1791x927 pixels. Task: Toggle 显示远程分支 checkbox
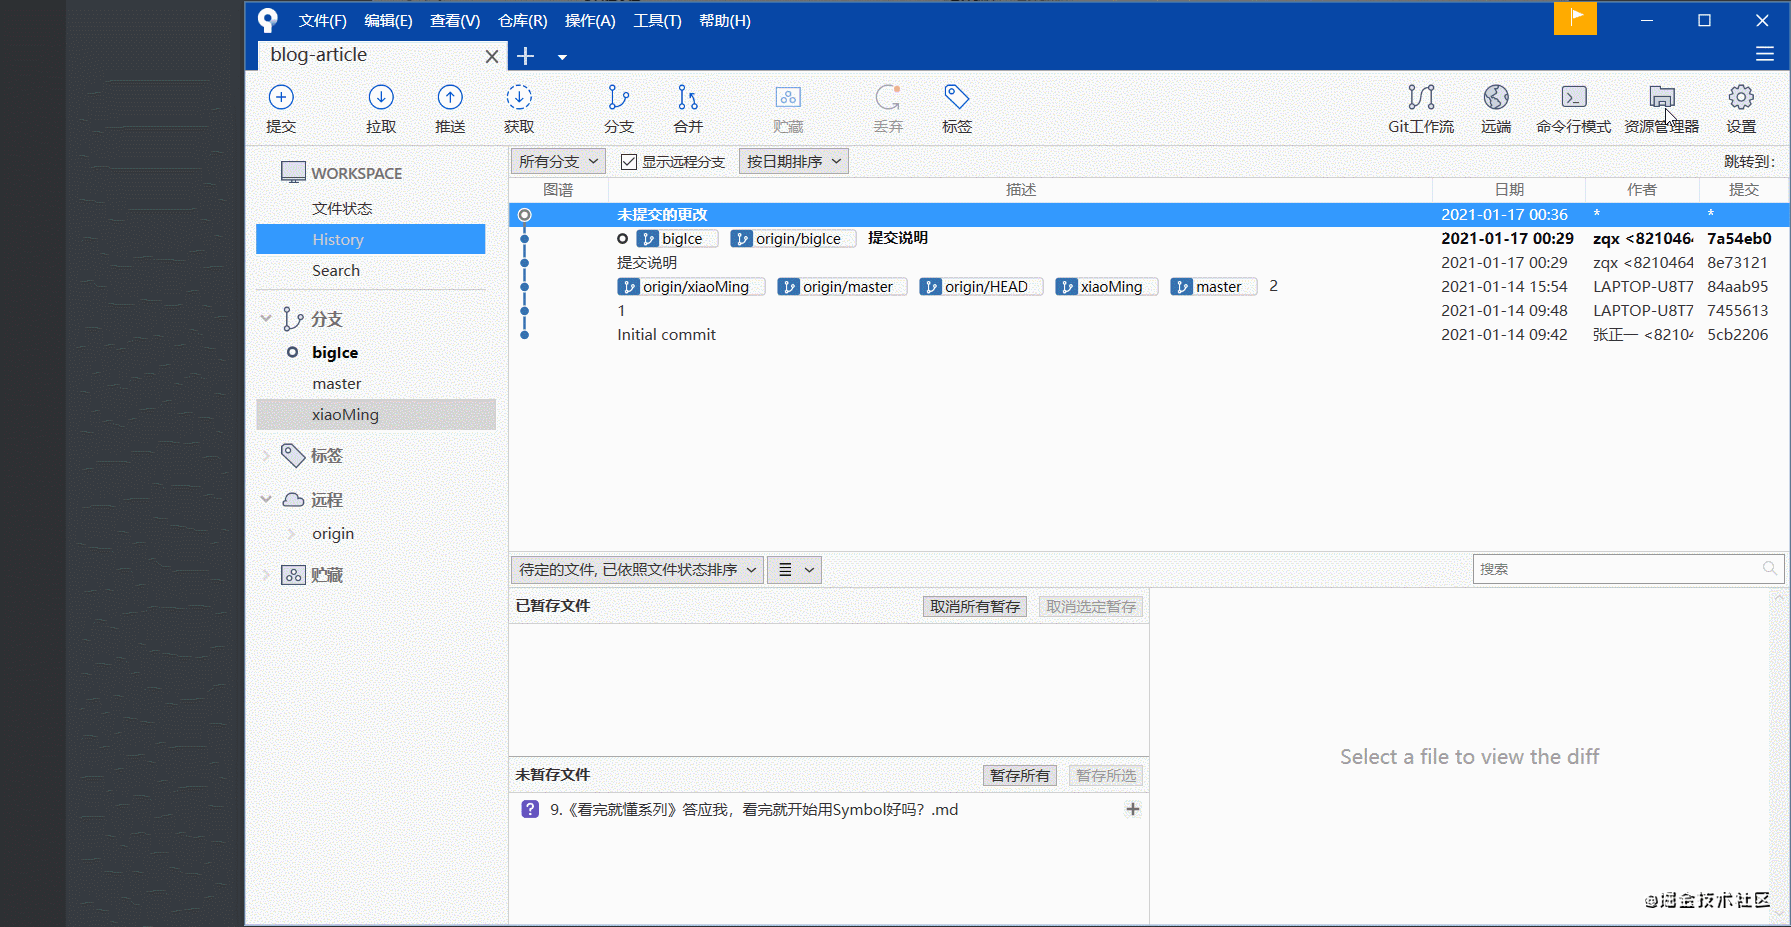629,161
